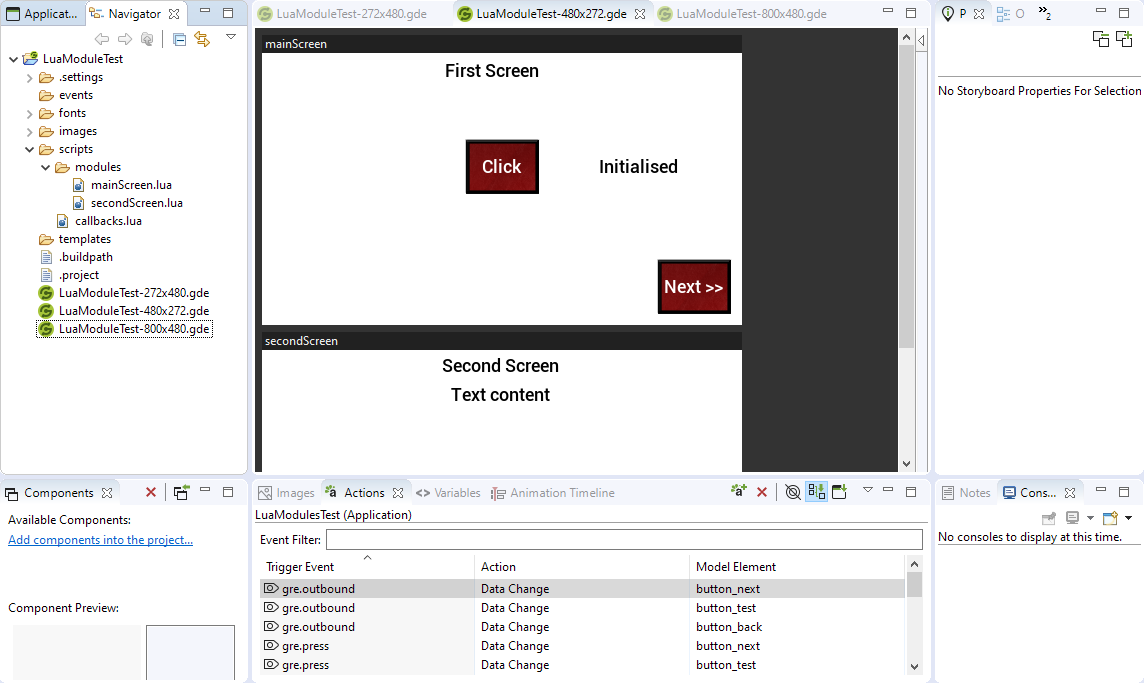This screenshot has width=1144, height=683.
Task: Open the Navigator view menu dropdown
Action: (231, 37)
